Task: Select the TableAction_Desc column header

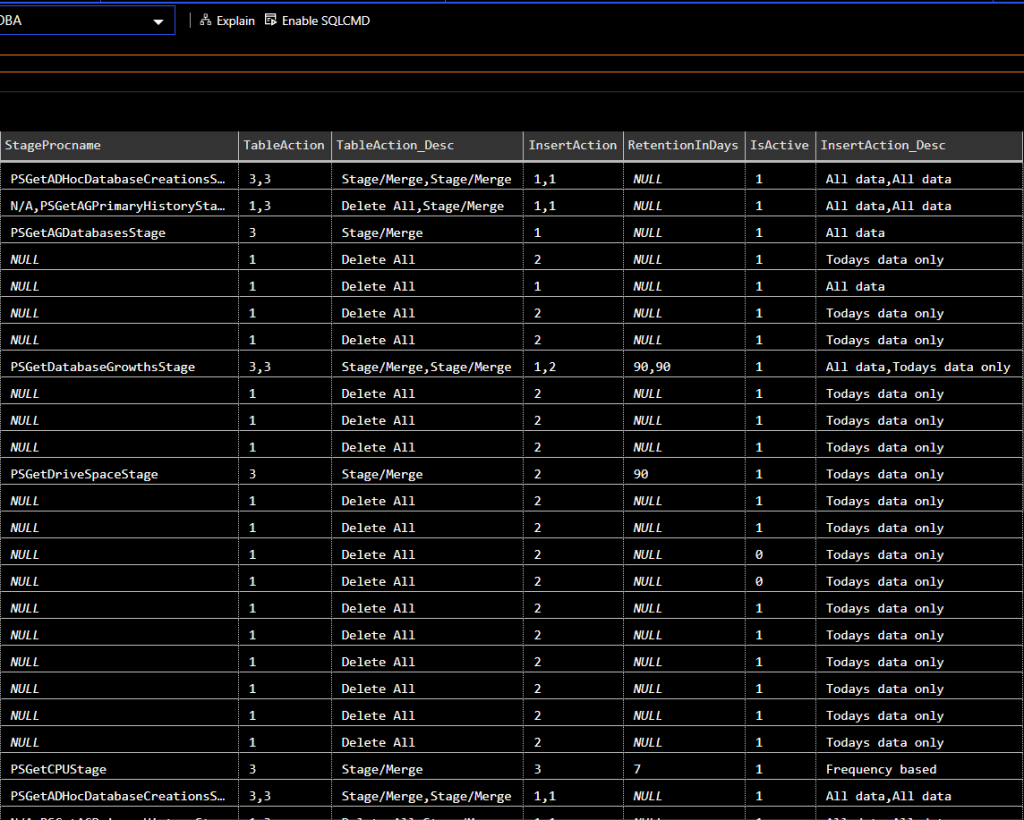Action: [x=394, y=146]
